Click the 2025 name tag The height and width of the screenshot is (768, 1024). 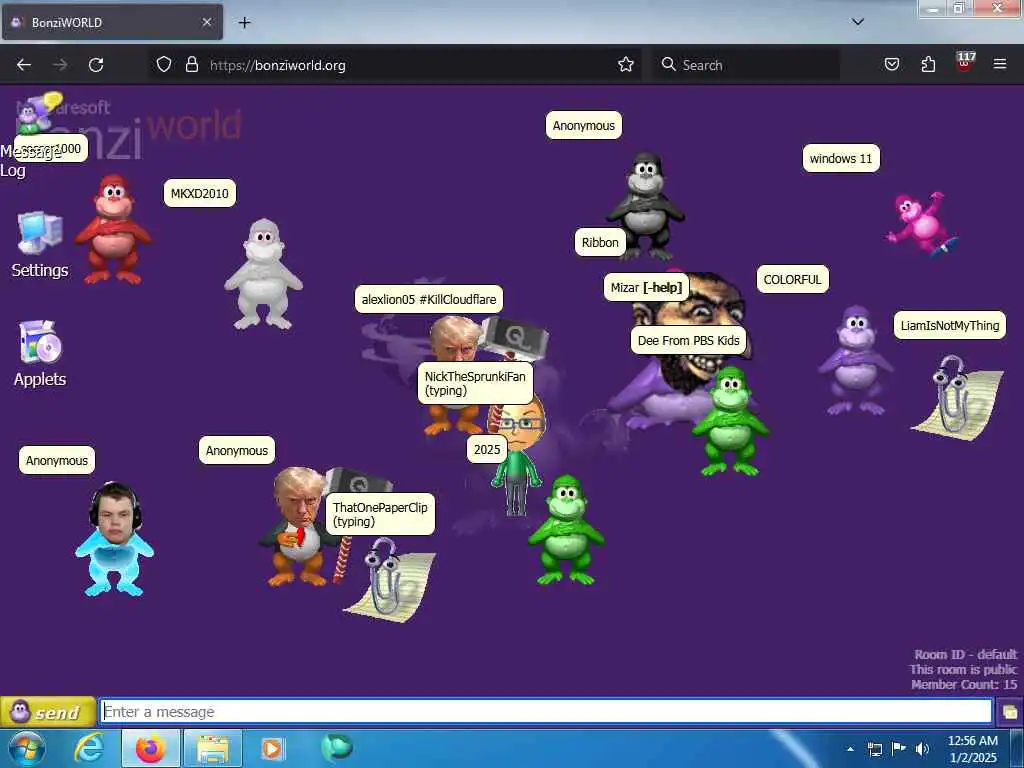pyautogui.click(x=487, y=449)
